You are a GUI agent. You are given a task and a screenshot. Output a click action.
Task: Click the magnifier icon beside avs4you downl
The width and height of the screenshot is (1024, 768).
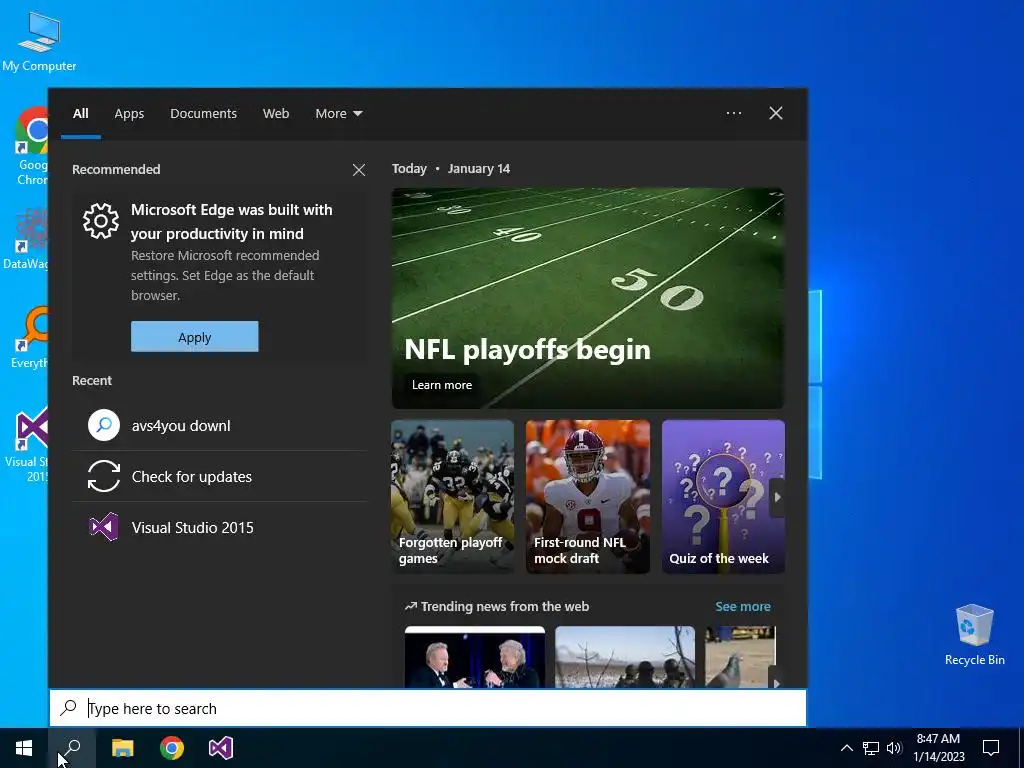tap(104, 425)
